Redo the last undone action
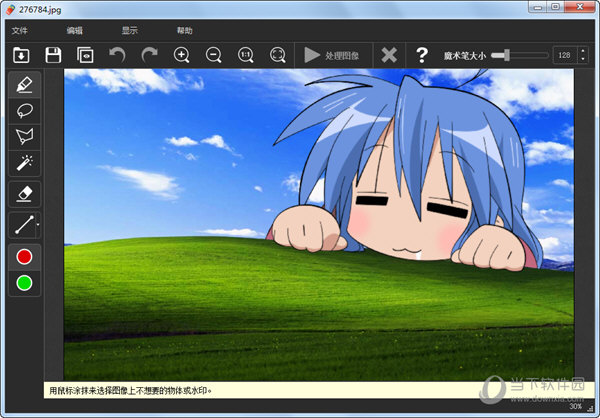 click(x=149, y=55)
